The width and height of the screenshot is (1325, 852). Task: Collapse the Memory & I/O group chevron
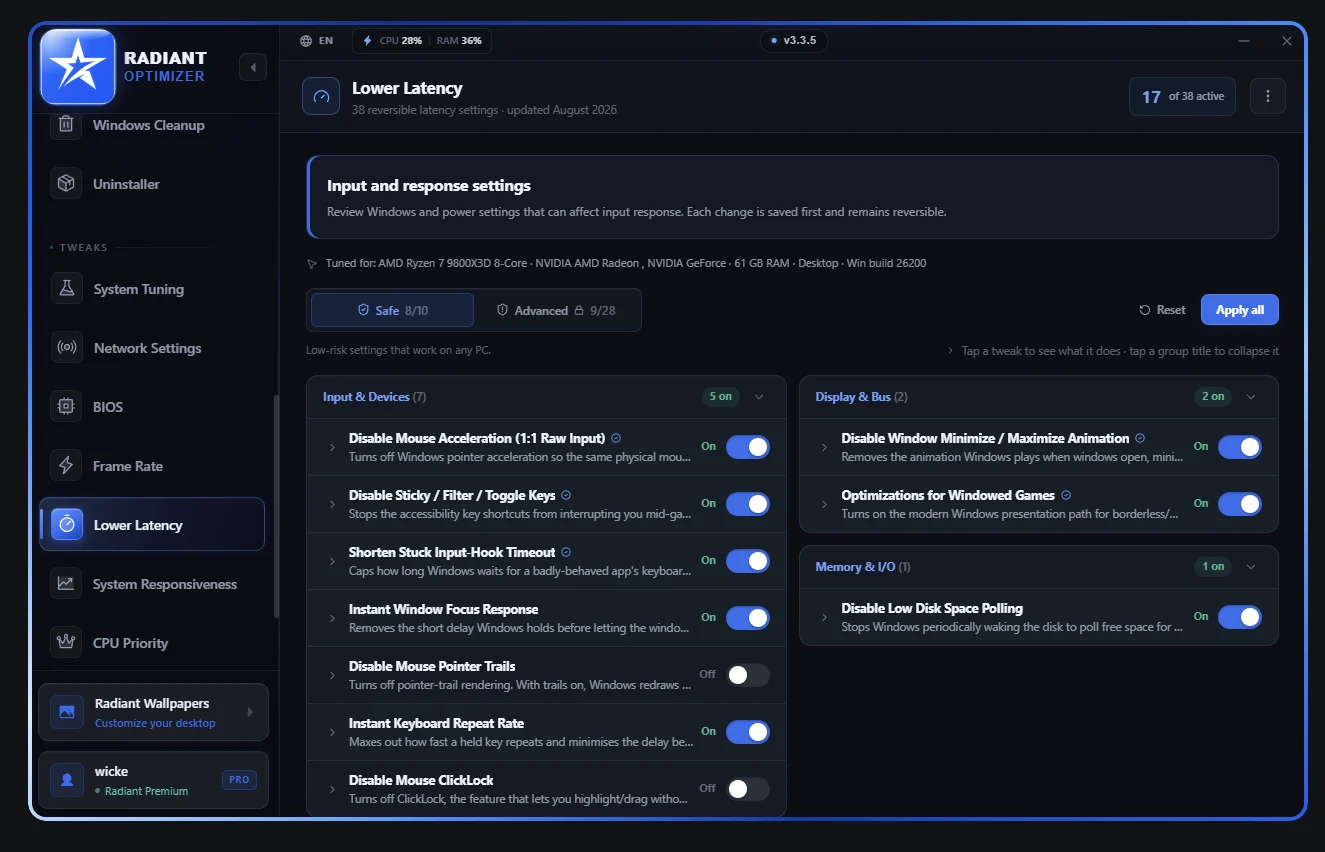pos(1251,567)
